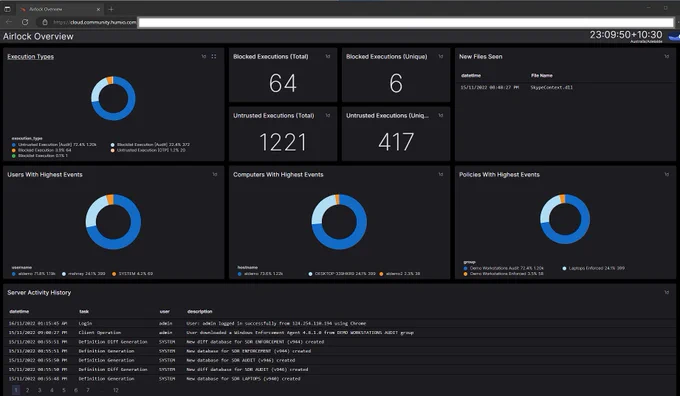Click the 1d time badge on Execution Types
Image resolution: width=680 pixels, height=396 pixels.
tap(204, 56)
